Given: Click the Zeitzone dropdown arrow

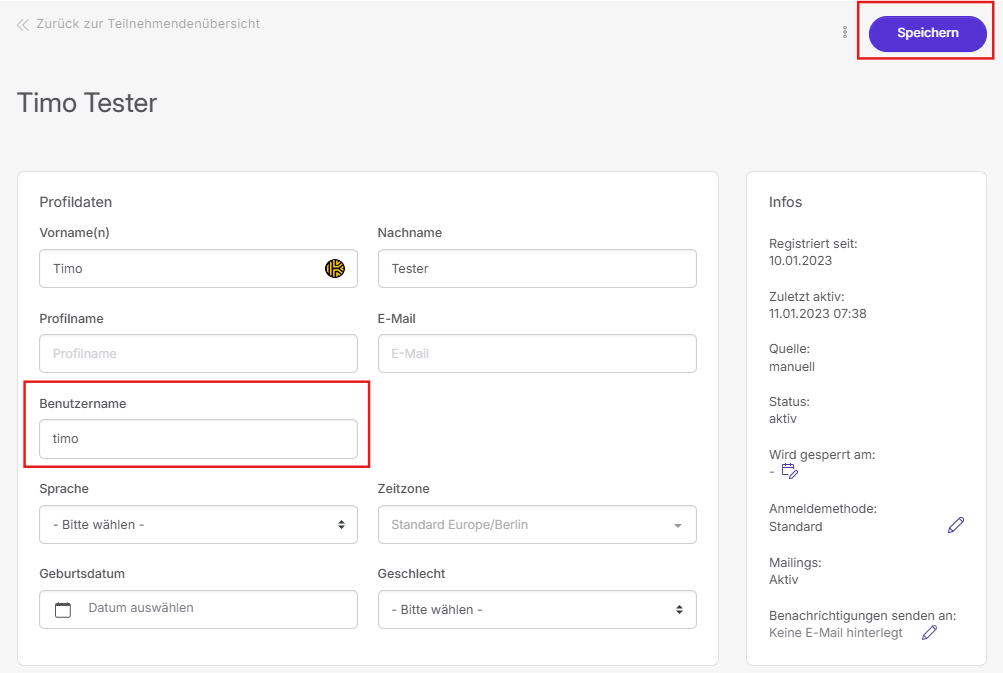Looking at the screenshot, I should coord(677,526).
